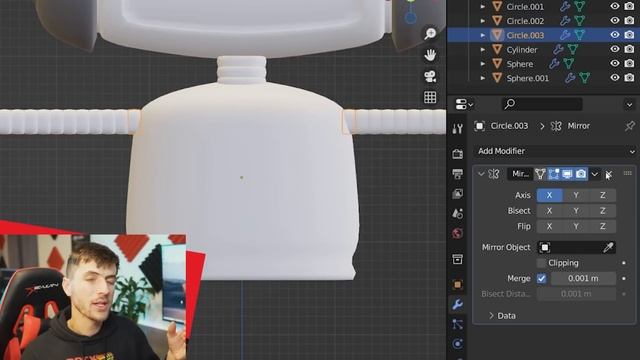Hide Circle.001 with its eye icon
Viewport: 640px width, 360px height.
[x=615, y=7]
